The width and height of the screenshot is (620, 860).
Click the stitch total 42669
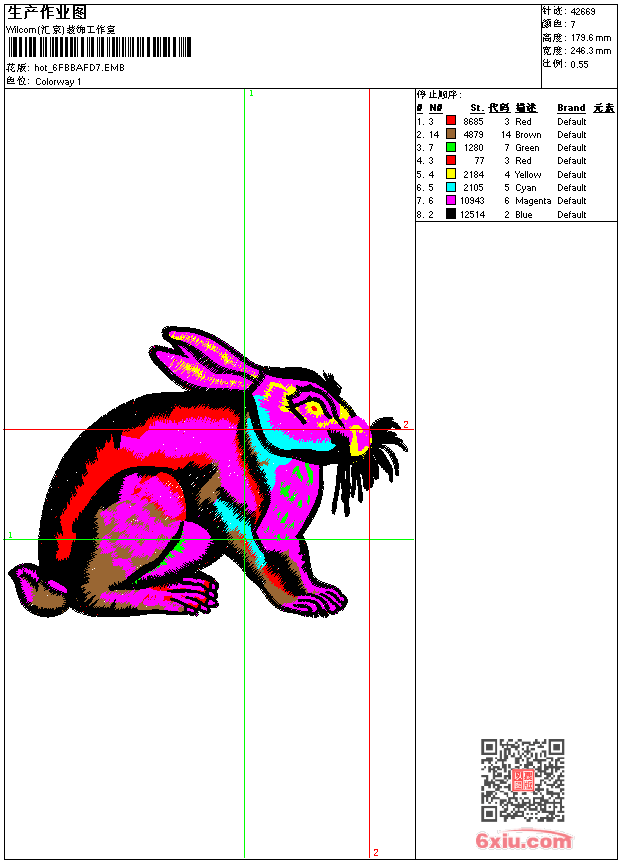(583, 12)
